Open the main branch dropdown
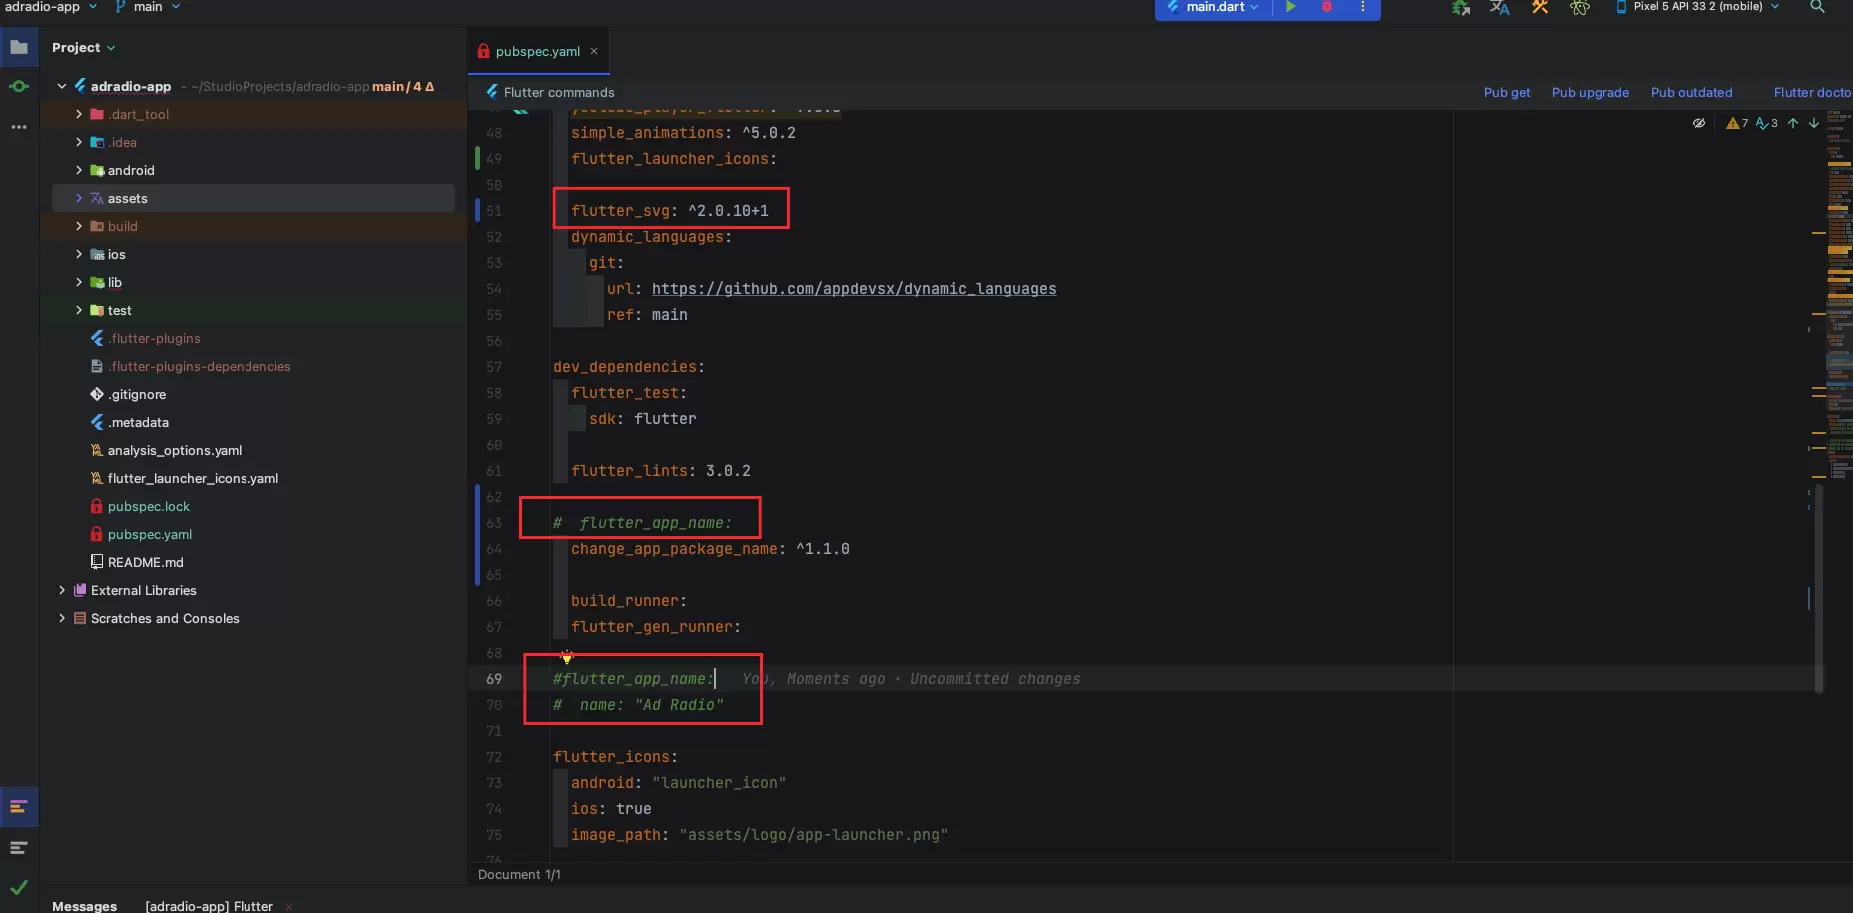Viewport: 1853px width, 913px height. [148, 7]
